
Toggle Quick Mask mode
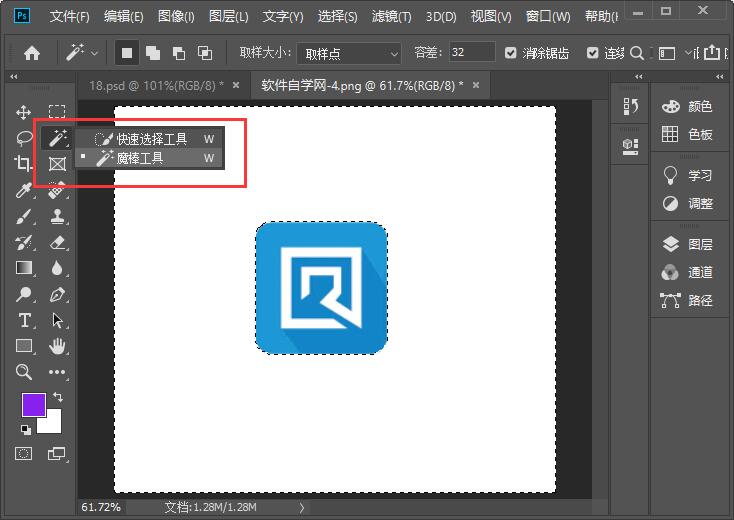tap(23, 453)
